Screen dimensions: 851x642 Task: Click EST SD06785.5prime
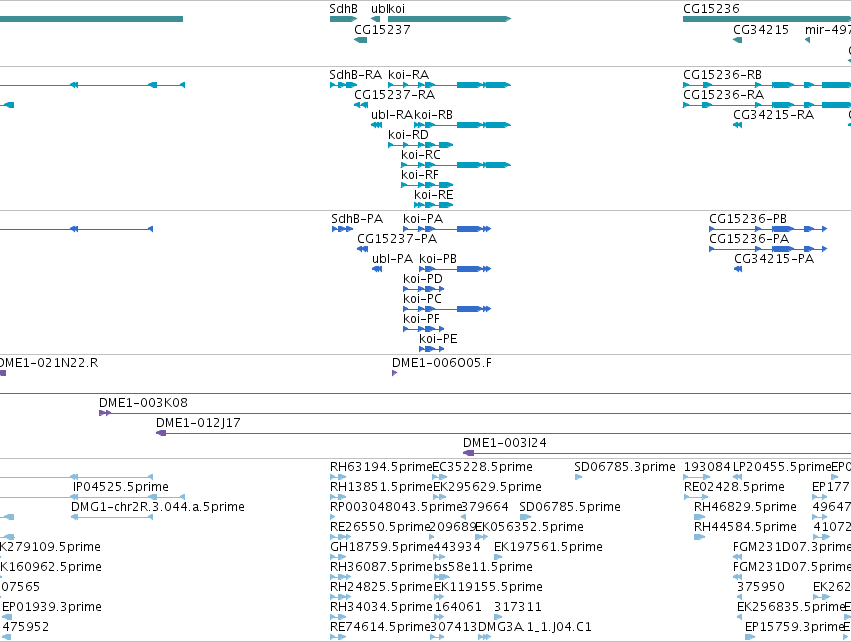(570, 507)
